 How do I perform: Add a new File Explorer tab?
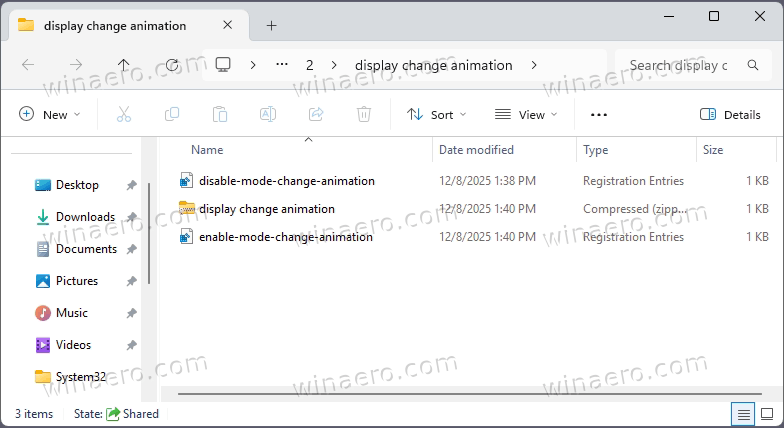point(272,26)
